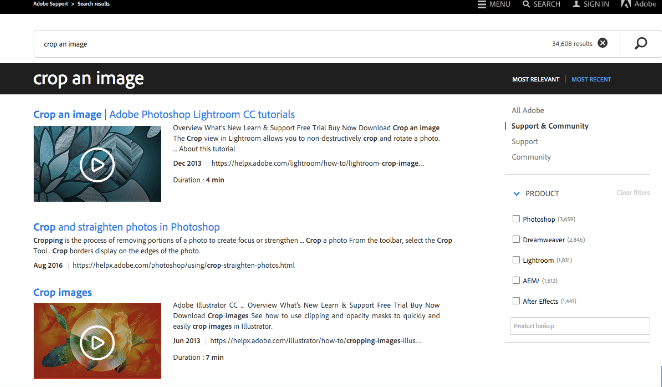This screenshot has height=387, width=662.
Task: Enable the Dreamweaver filter checkbox
Action: pos(516,239)
